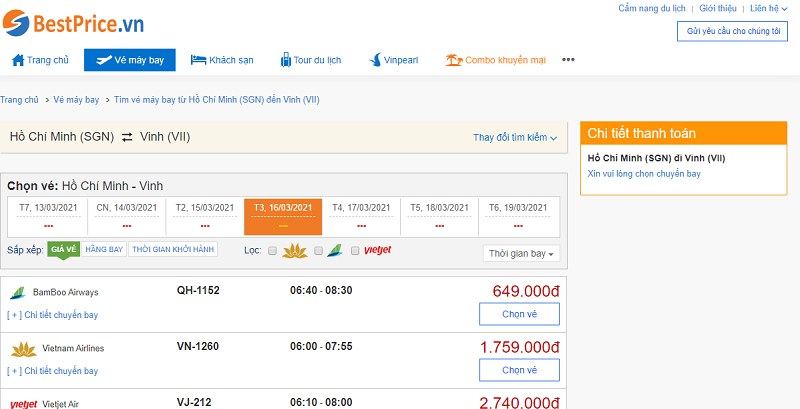Screen dimensions: 800x409
Task: Click the Vietnam Airlines lotus filter logo
Action: (295, 250)
